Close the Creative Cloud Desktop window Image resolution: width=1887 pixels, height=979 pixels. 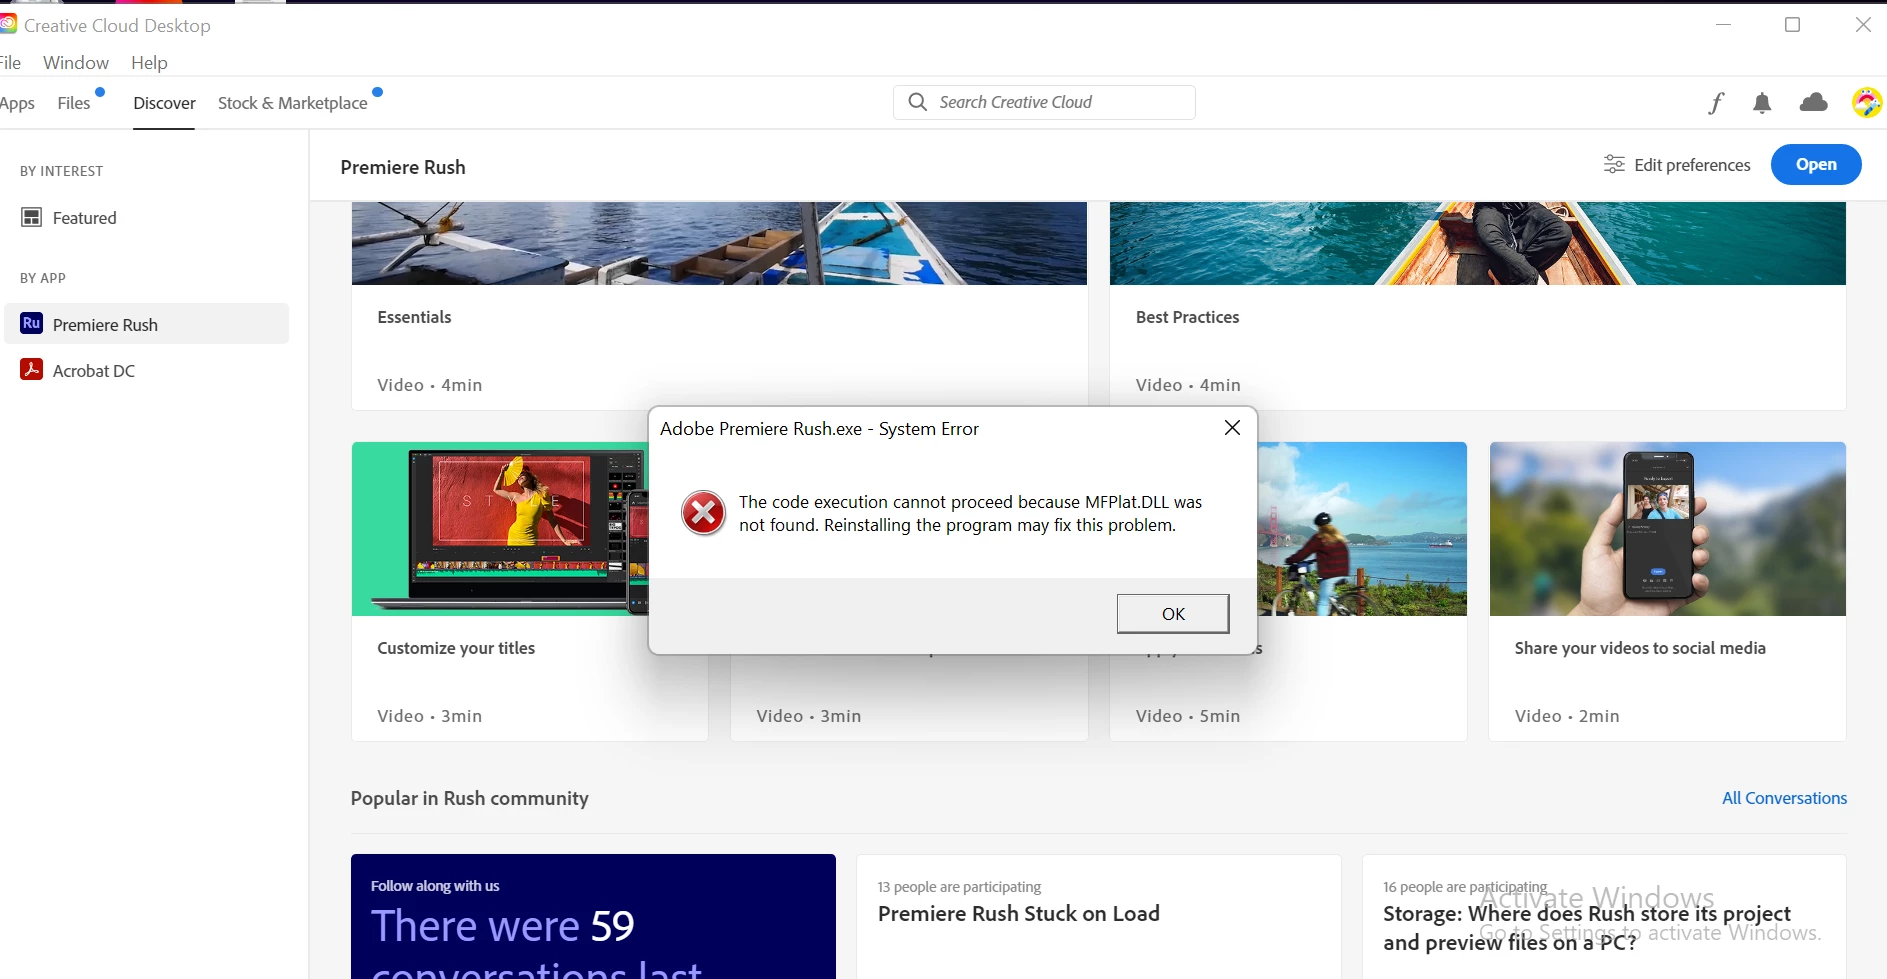1862,25
